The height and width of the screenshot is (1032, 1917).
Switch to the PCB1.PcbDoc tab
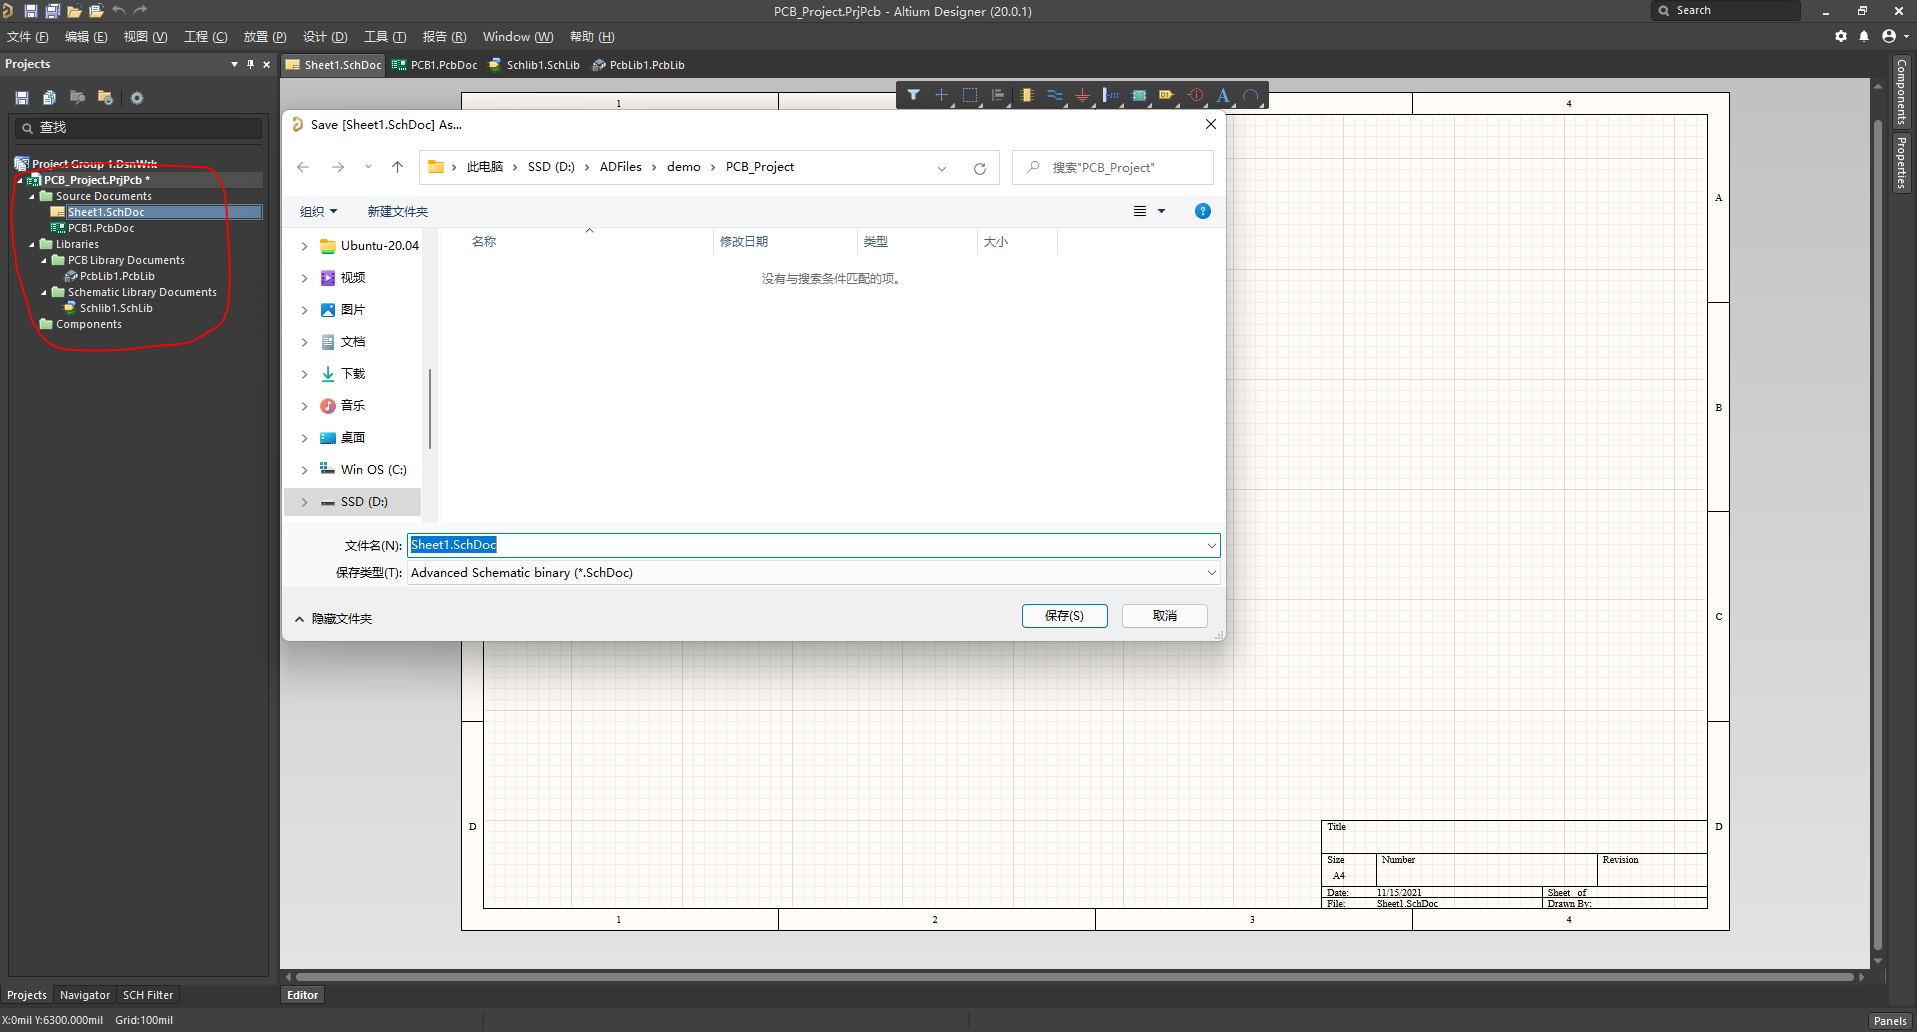coord(434,65)
